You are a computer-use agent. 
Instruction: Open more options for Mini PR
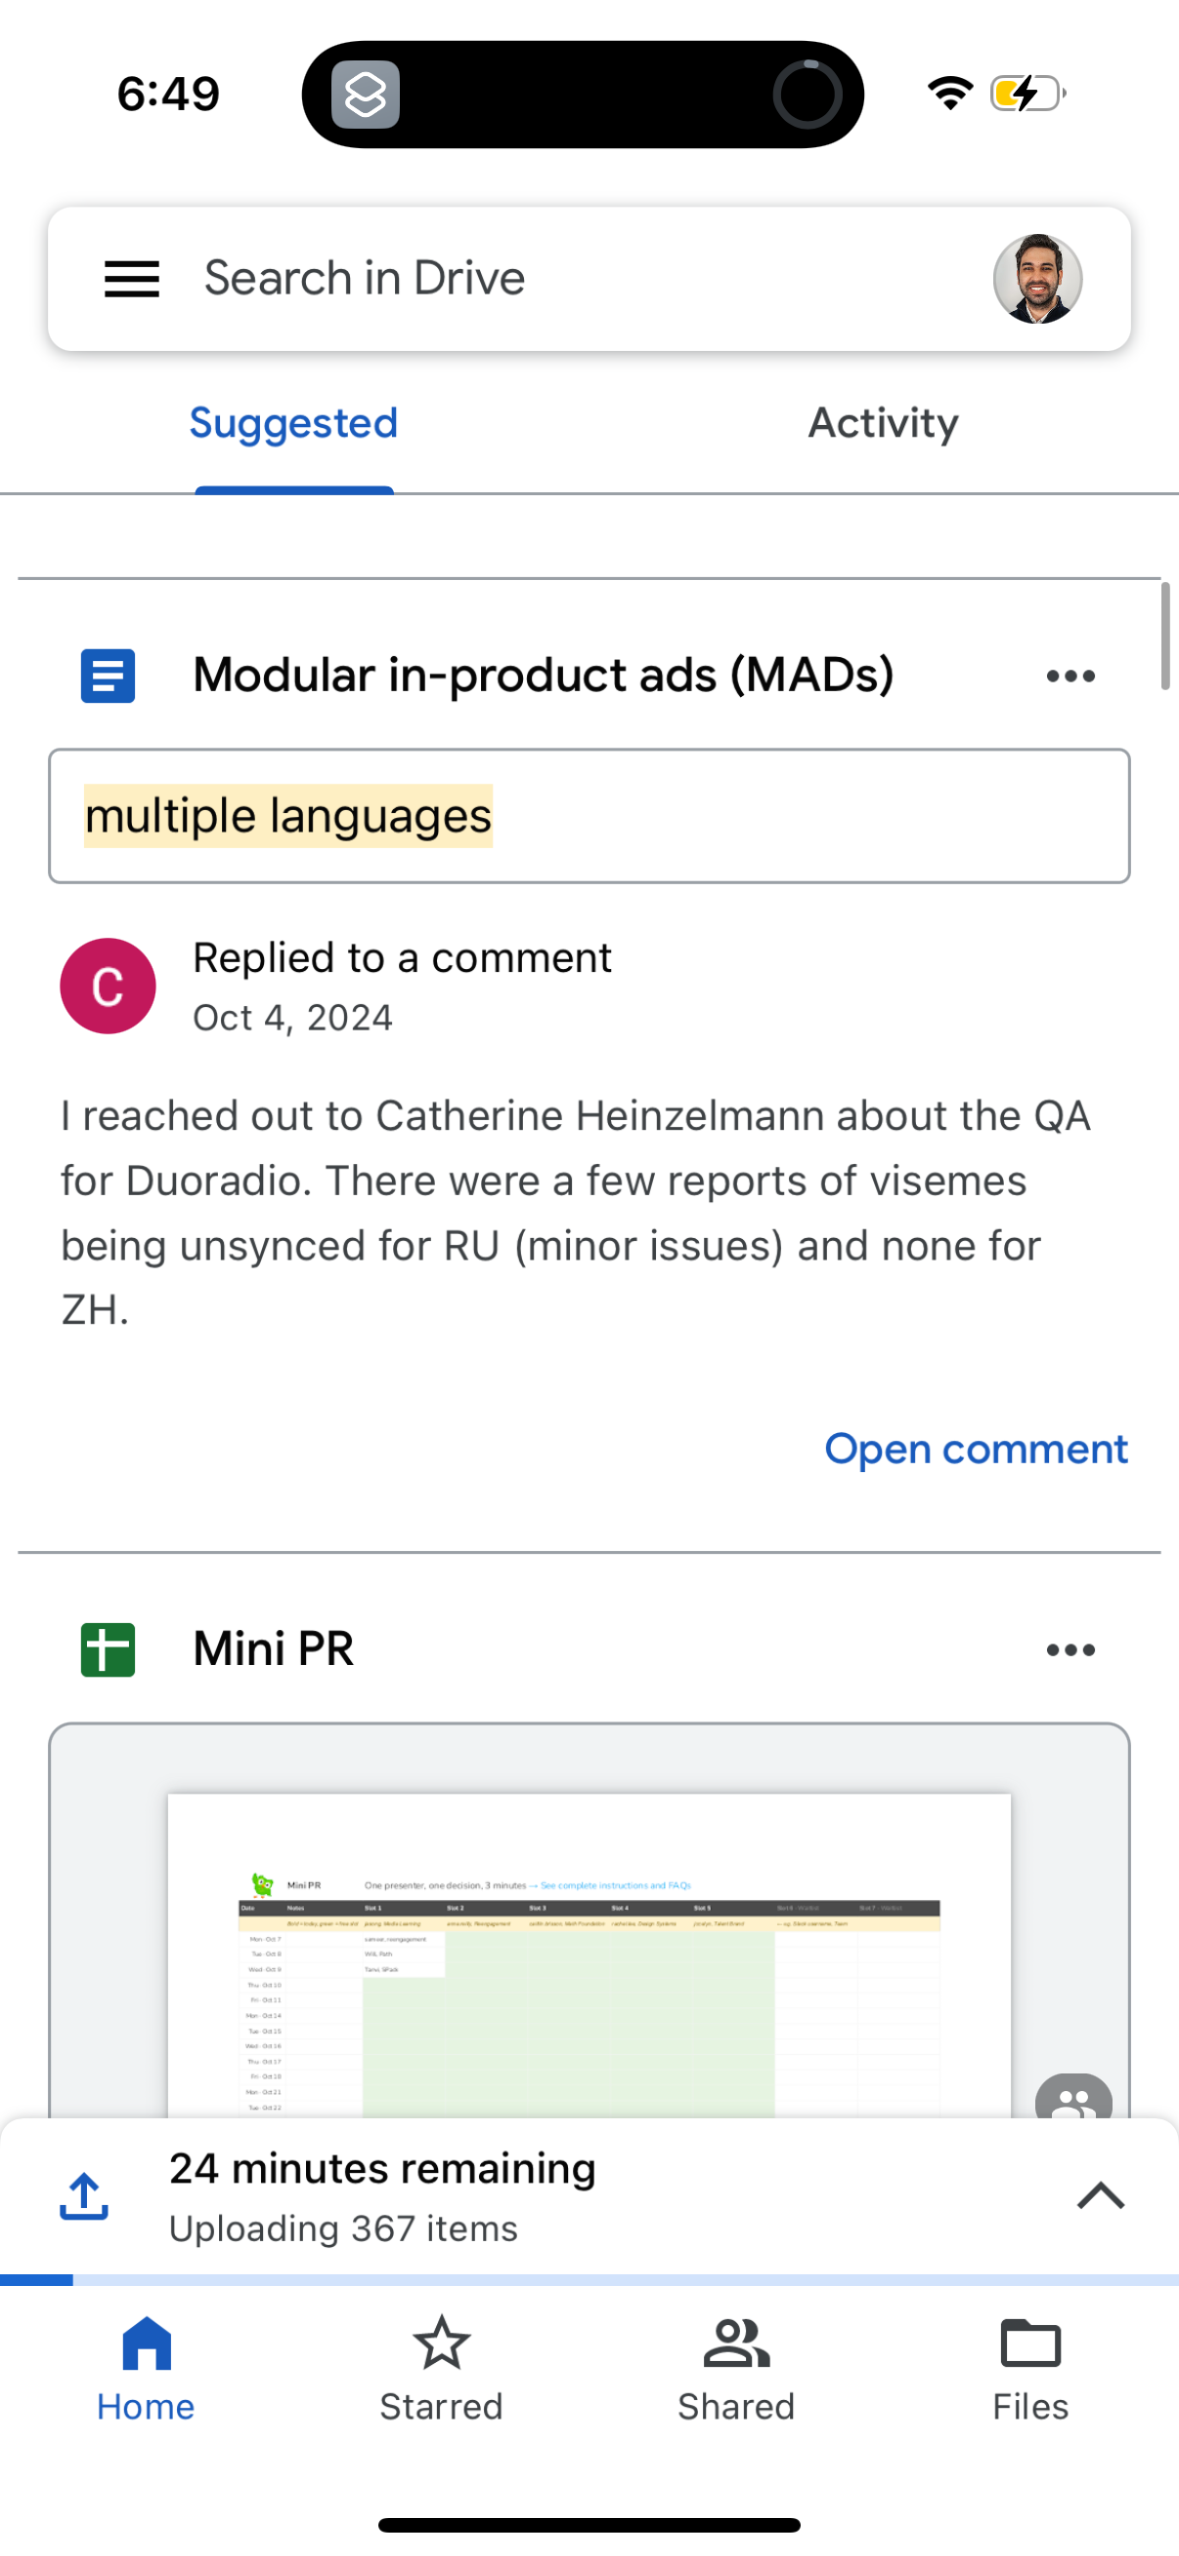coord(1069,1649)
